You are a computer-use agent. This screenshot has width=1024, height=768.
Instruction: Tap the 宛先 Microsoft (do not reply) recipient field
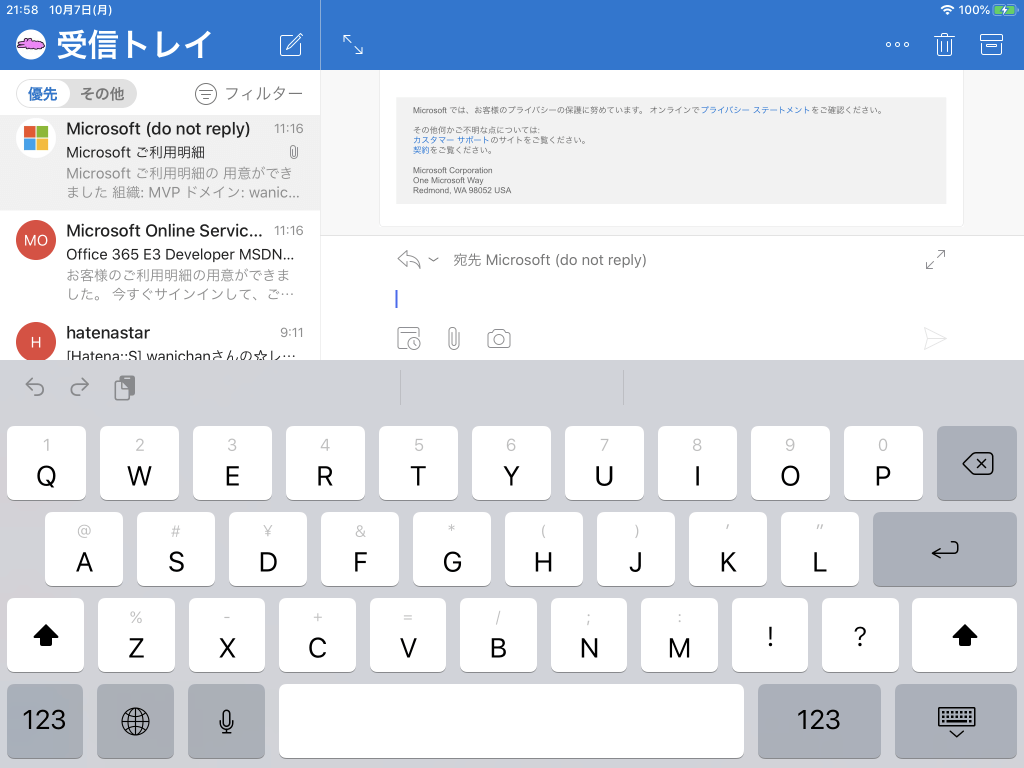(549, 260)
